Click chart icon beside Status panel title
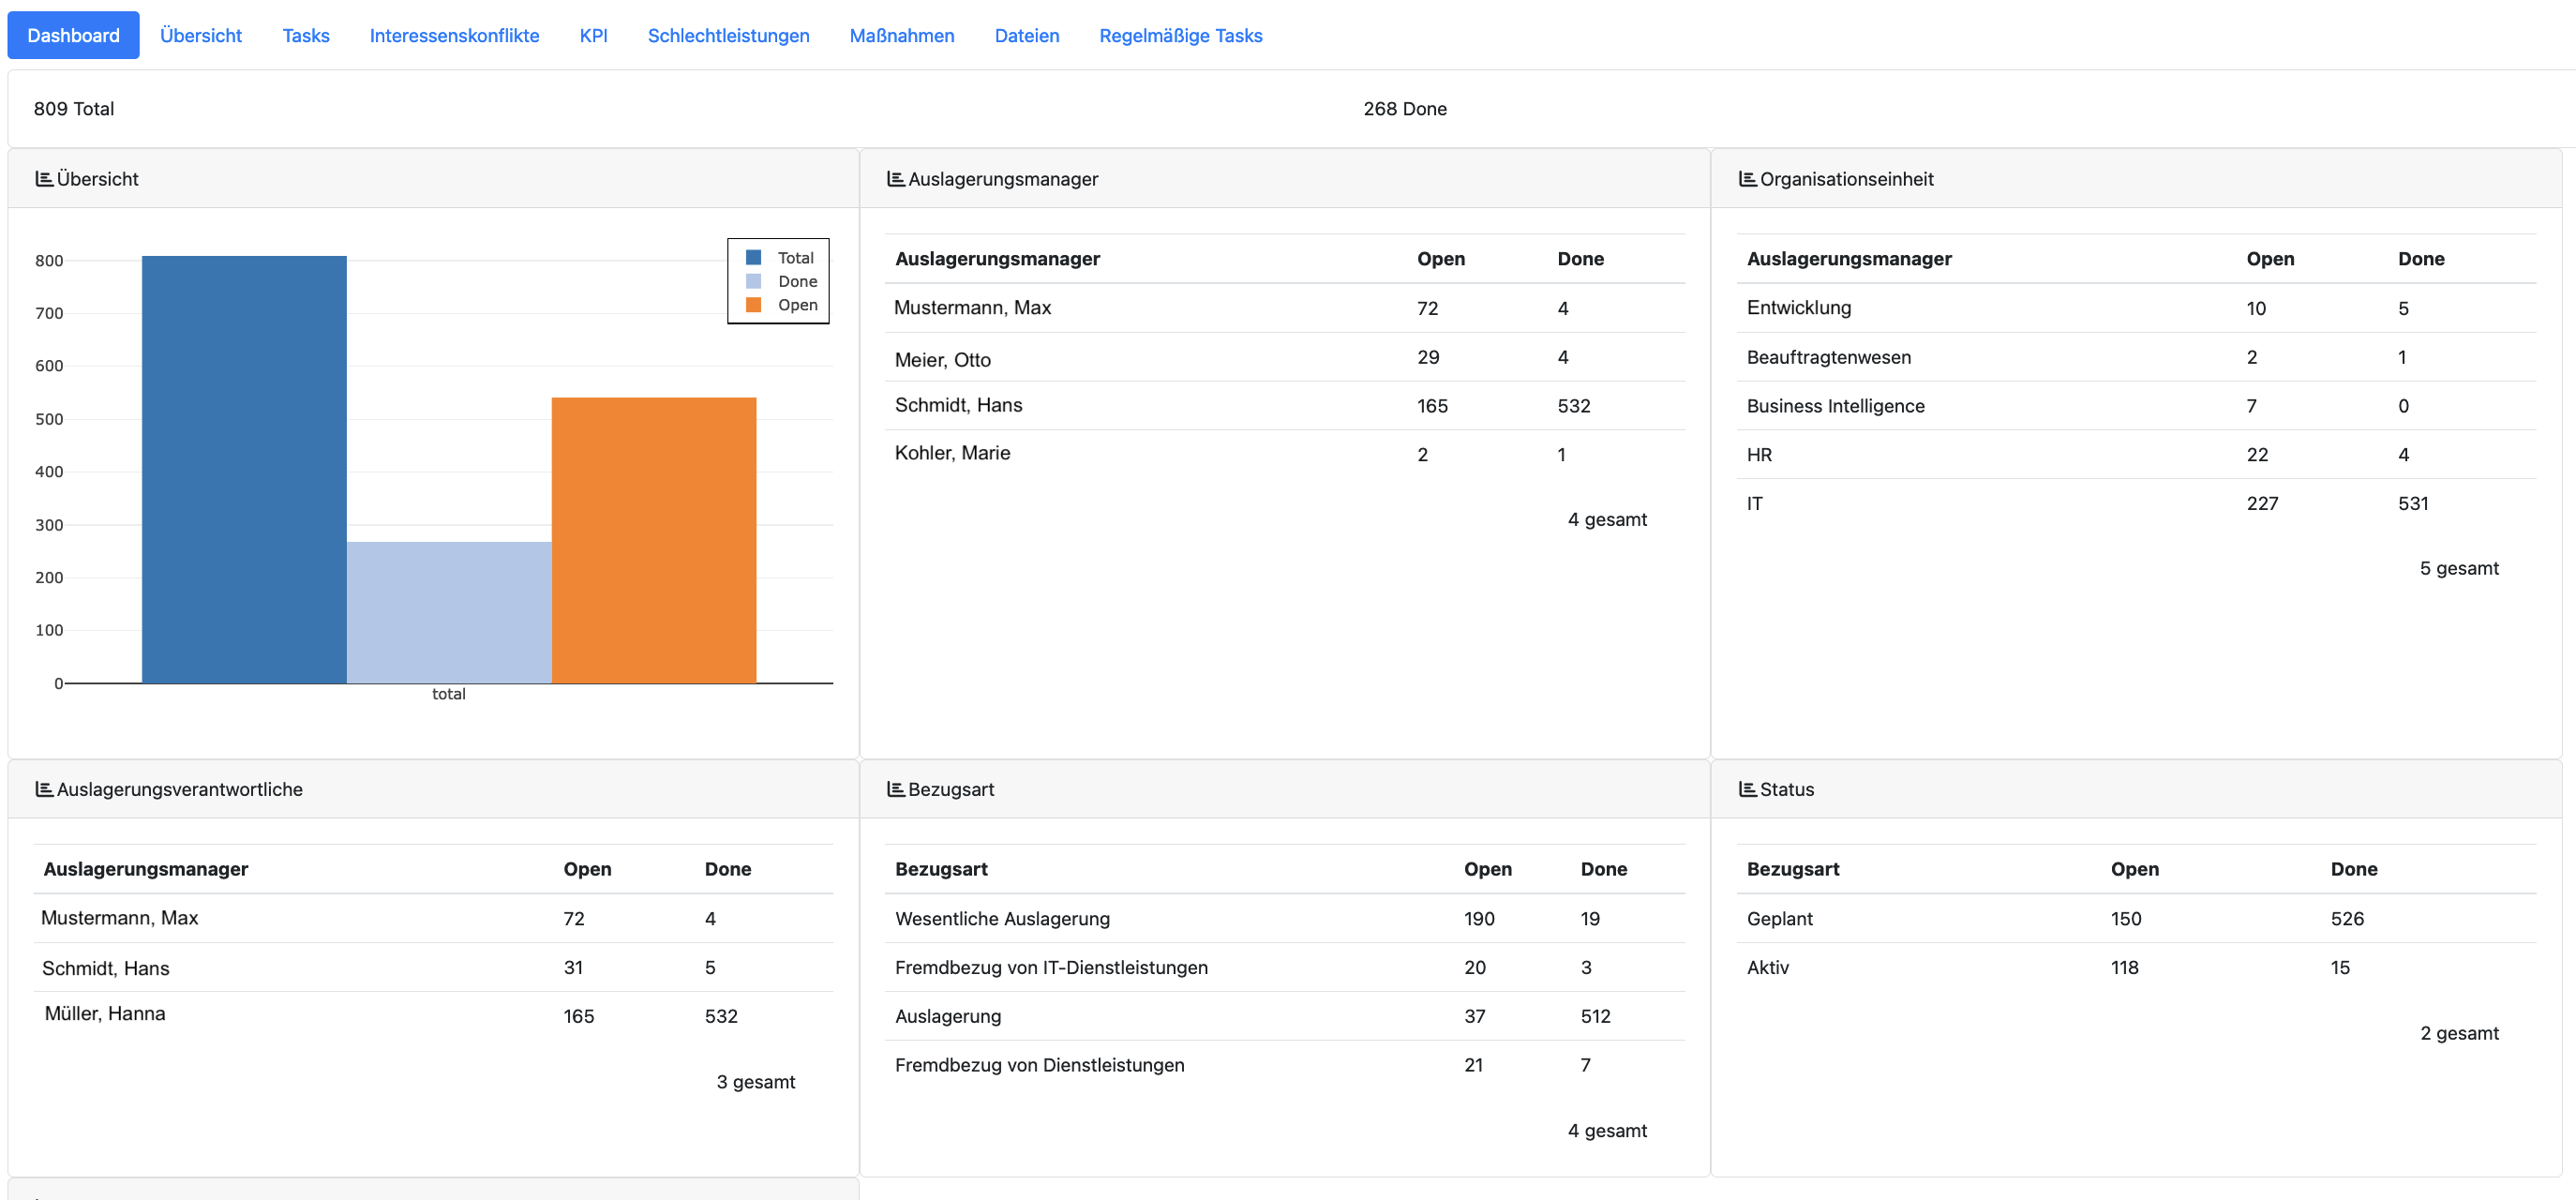2576x1200 pixels. tap(1747, 789)
